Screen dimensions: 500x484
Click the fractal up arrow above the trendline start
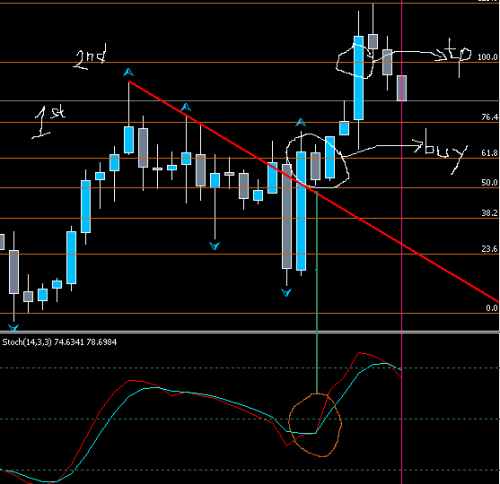coord(128,72)
